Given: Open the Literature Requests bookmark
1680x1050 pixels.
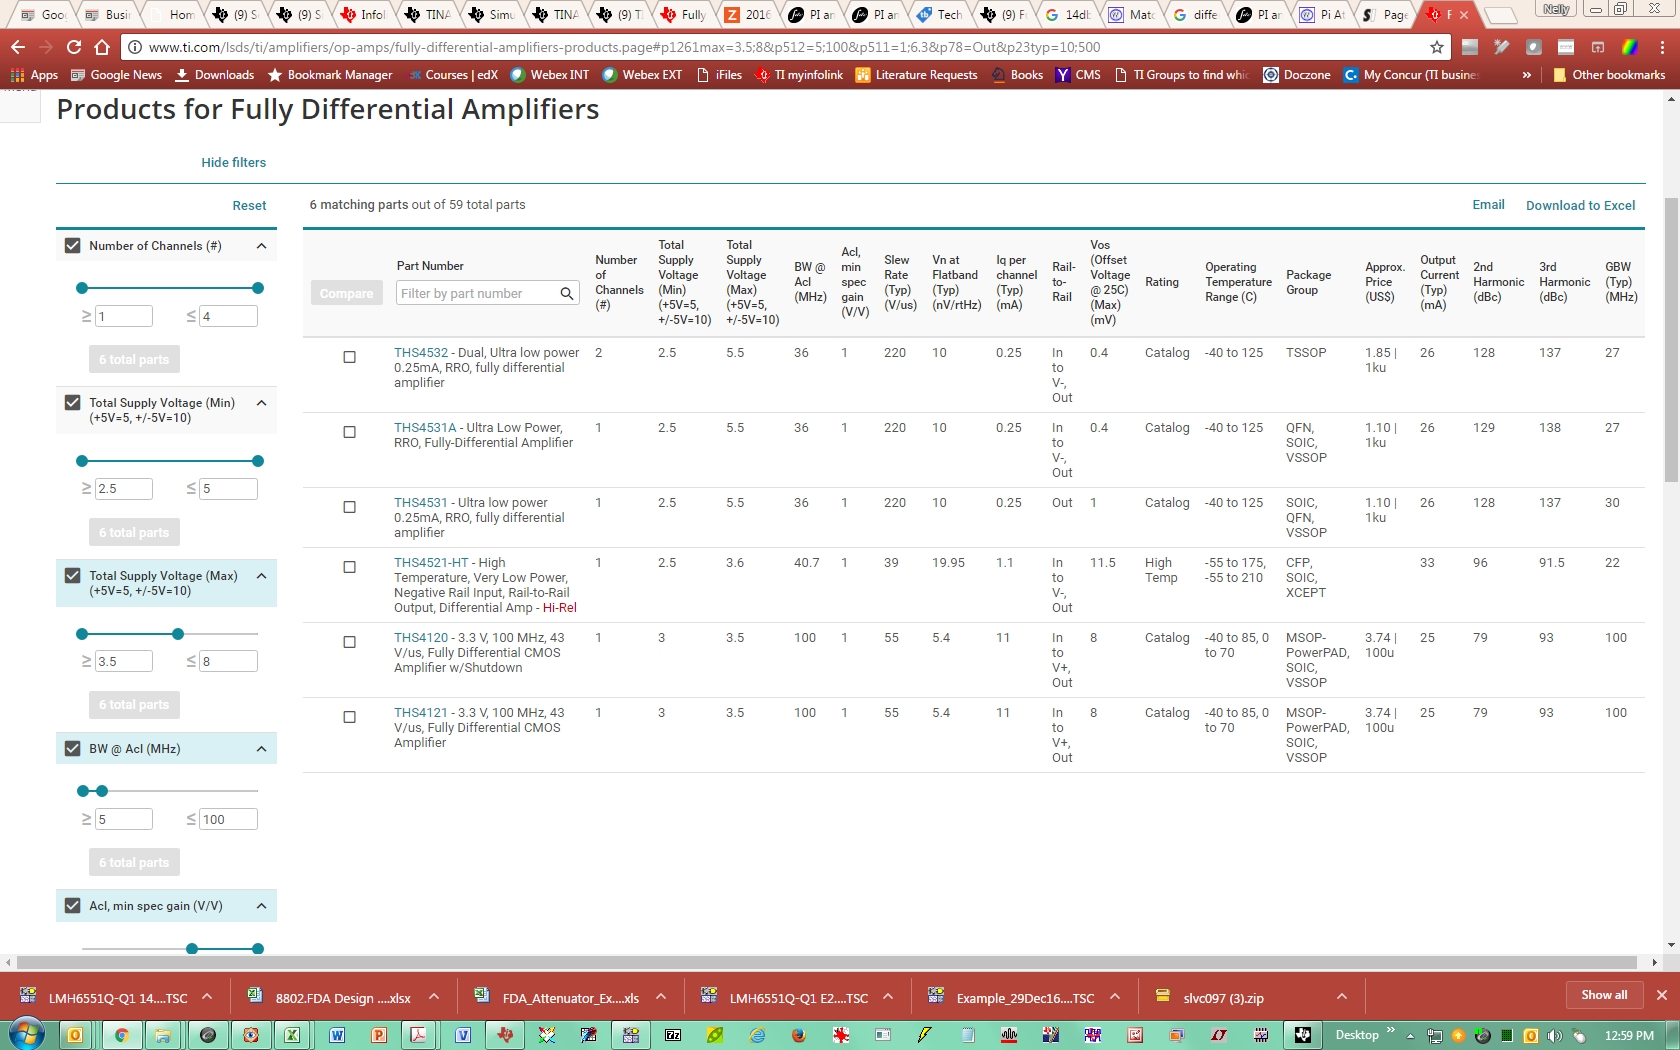Looking at the screenshot, I should (x=916, y=75).
